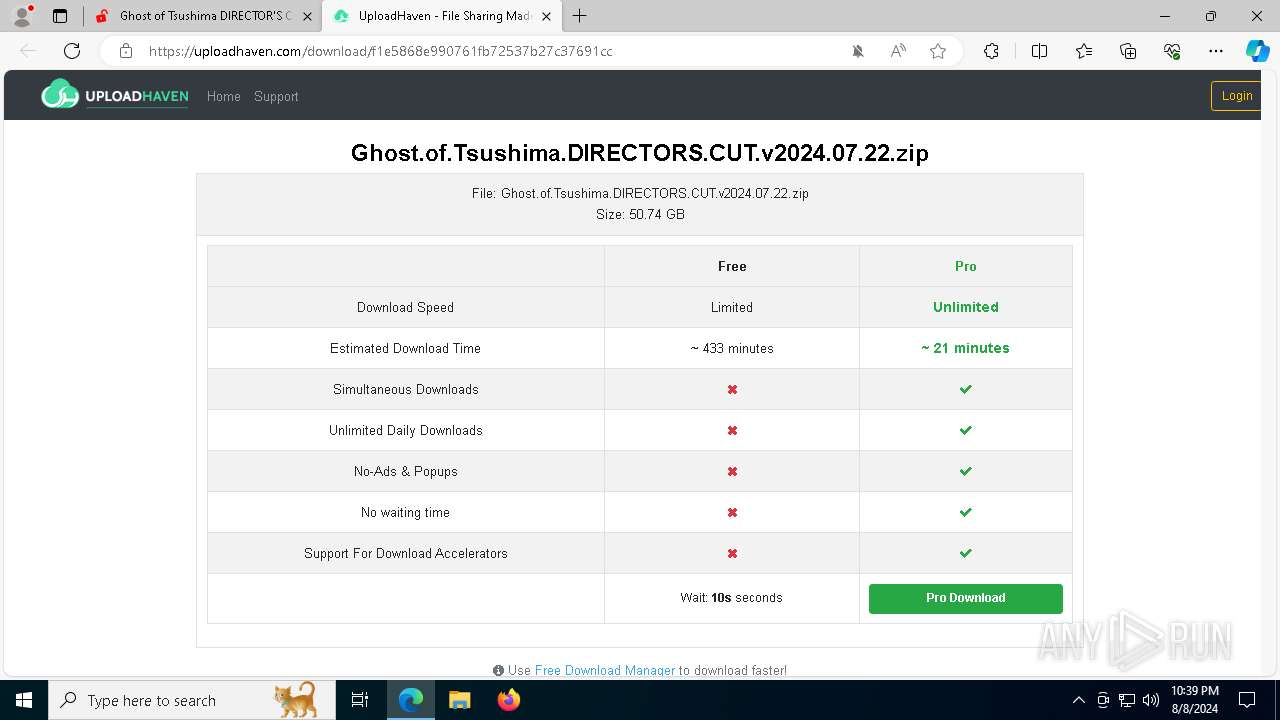Toggle split screen view
The width and height of the screenshot is (1280, 720).
coord(1039,51)
